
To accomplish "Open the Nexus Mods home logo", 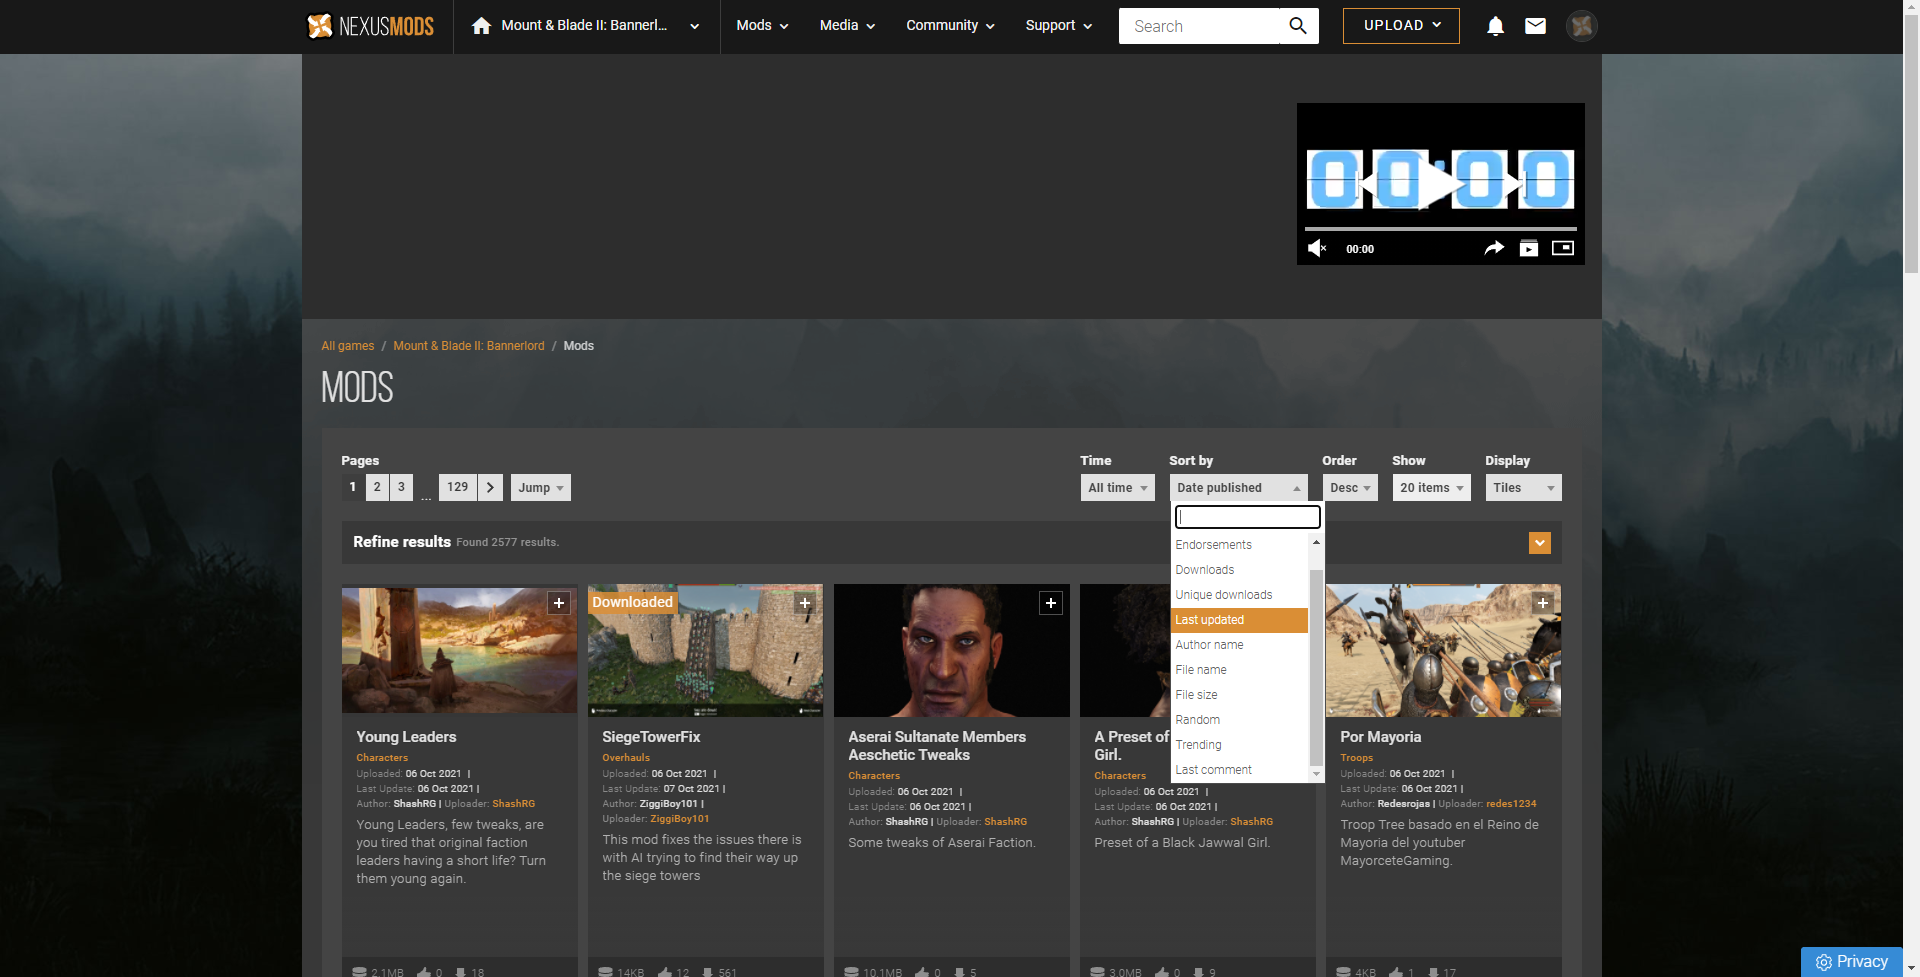I will [370, 26].
